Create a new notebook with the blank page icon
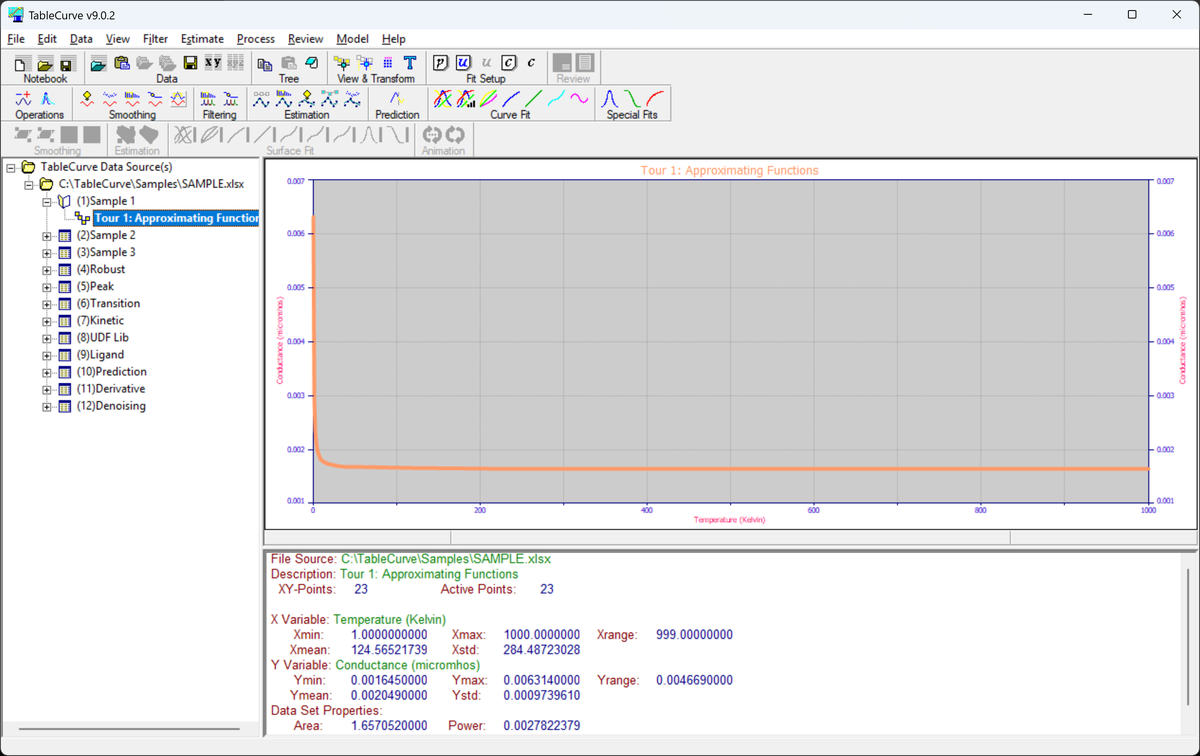The width and height of the screenshot is (1200, 756). [21, 64]
